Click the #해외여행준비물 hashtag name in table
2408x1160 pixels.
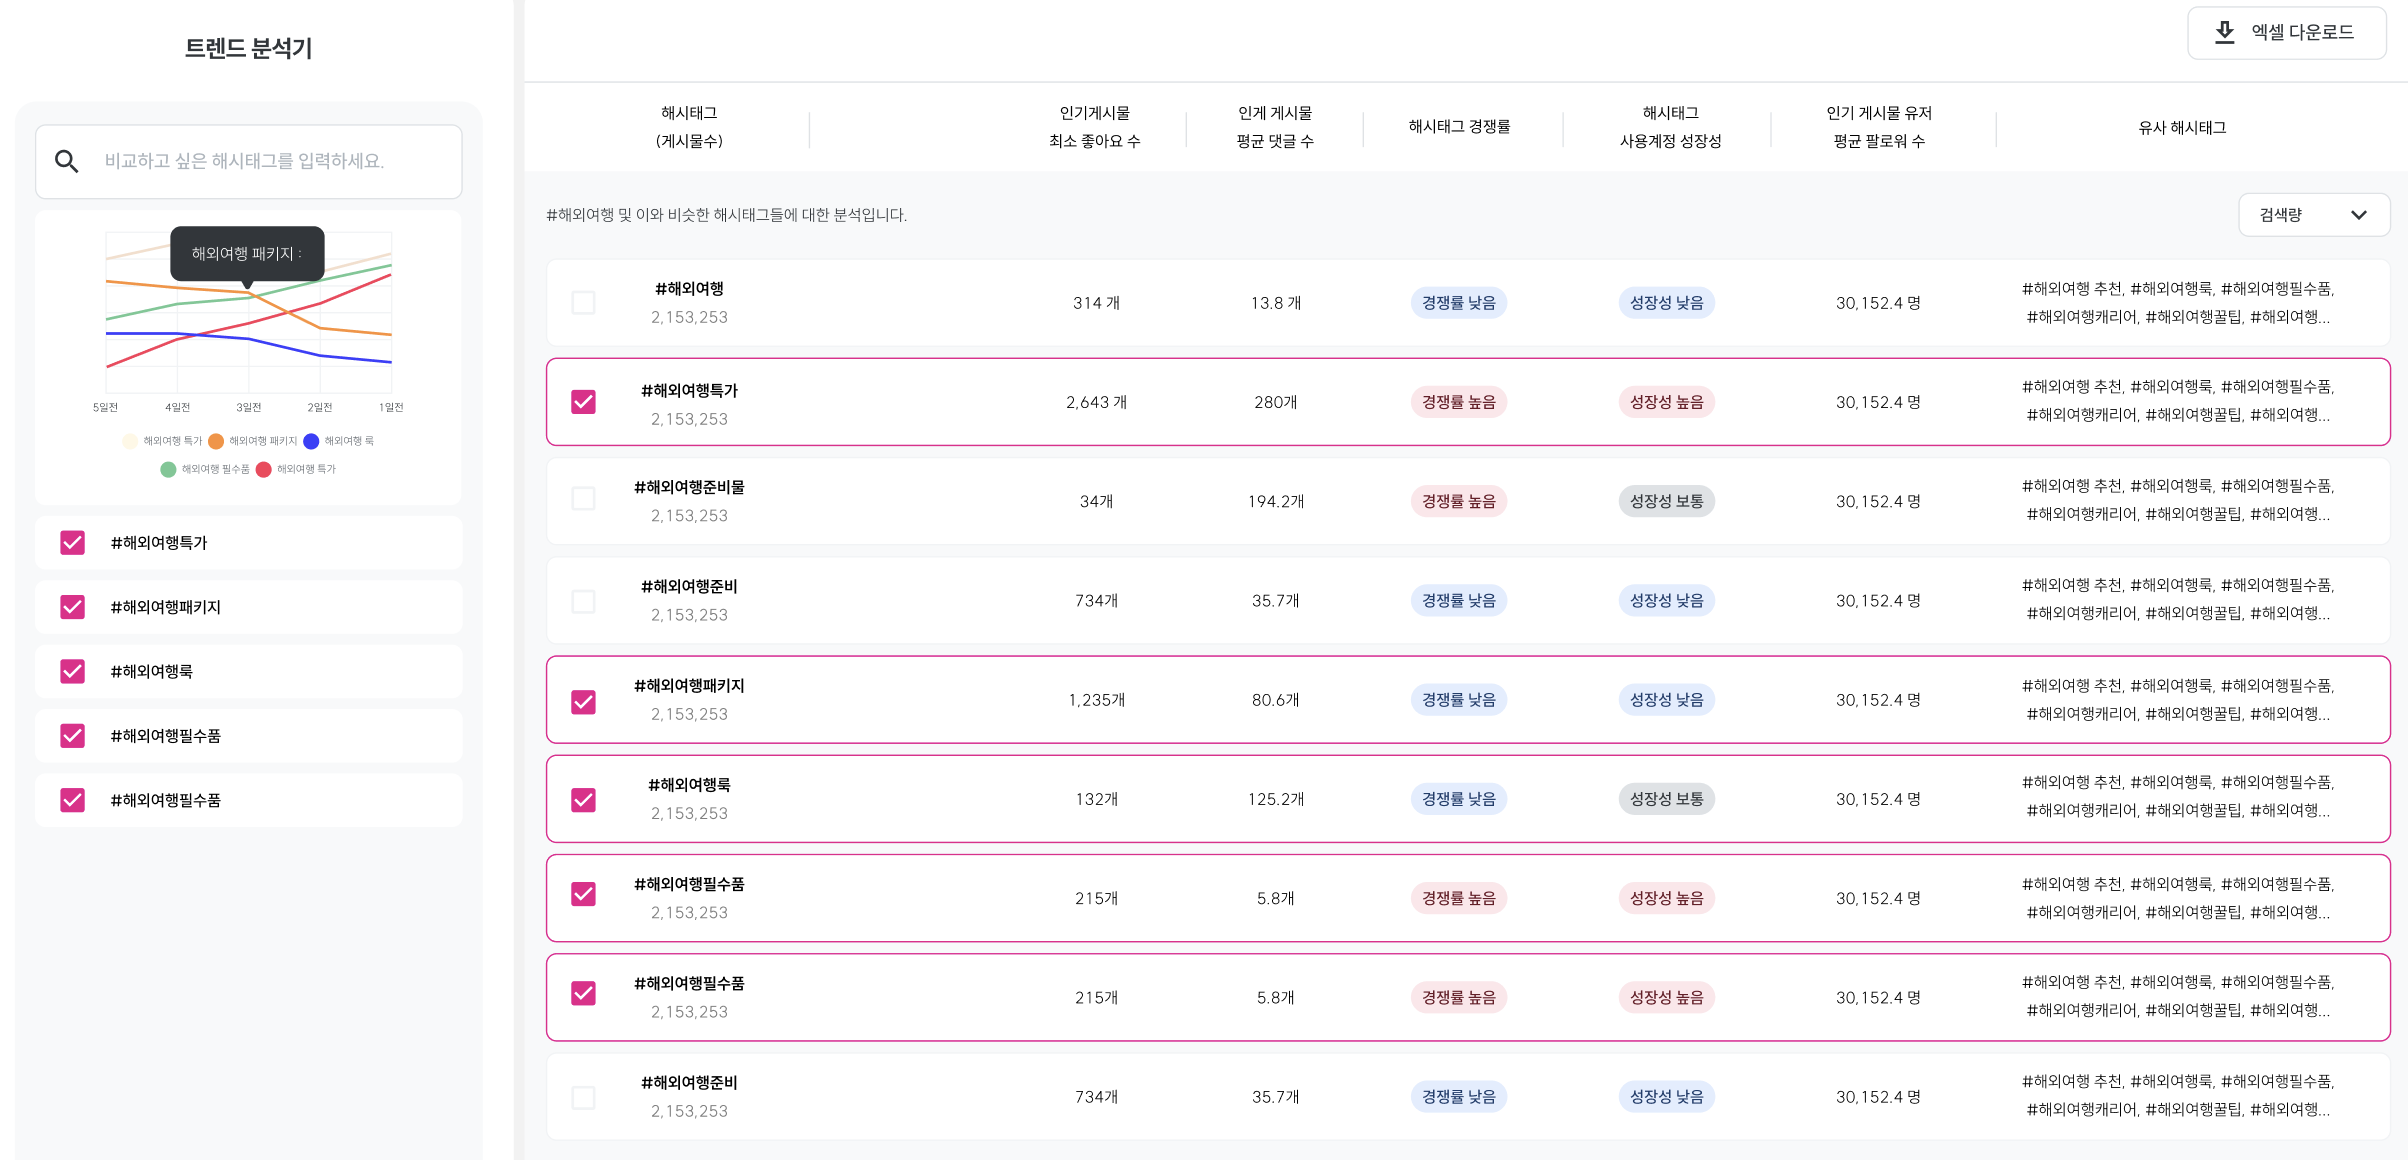689,487
